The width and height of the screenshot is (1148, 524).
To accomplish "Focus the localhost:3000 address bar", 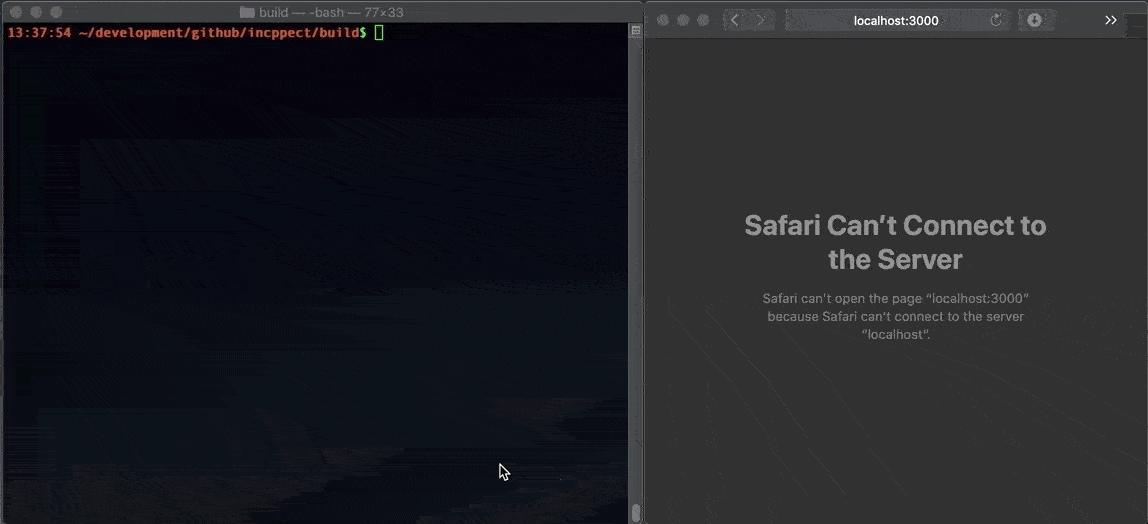I will click(896, 20).
